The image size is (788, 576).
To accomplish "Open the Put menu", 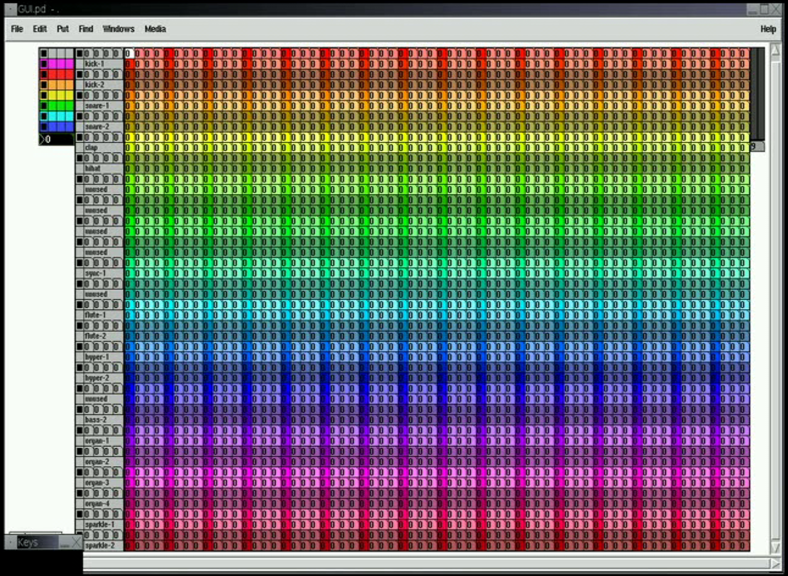I will [63, 29].
